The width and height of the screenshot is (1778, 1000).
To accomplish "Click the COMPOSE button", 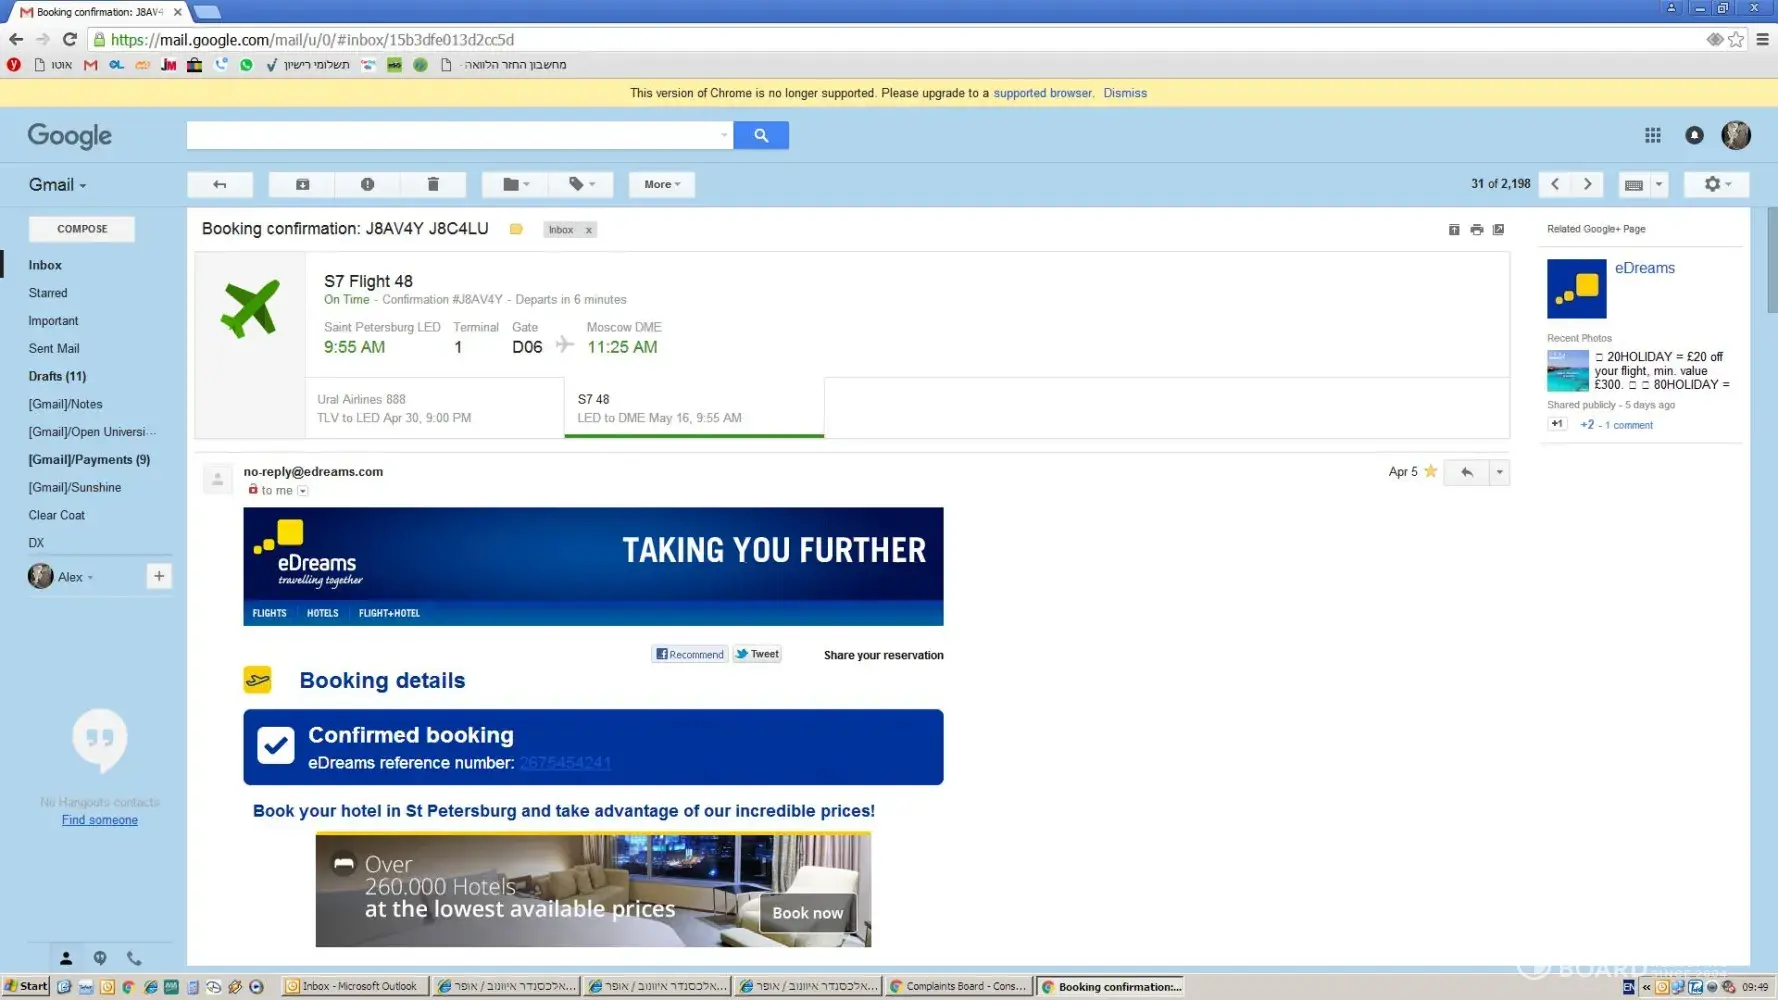I will pyautogui.click(x=82, y=229).
